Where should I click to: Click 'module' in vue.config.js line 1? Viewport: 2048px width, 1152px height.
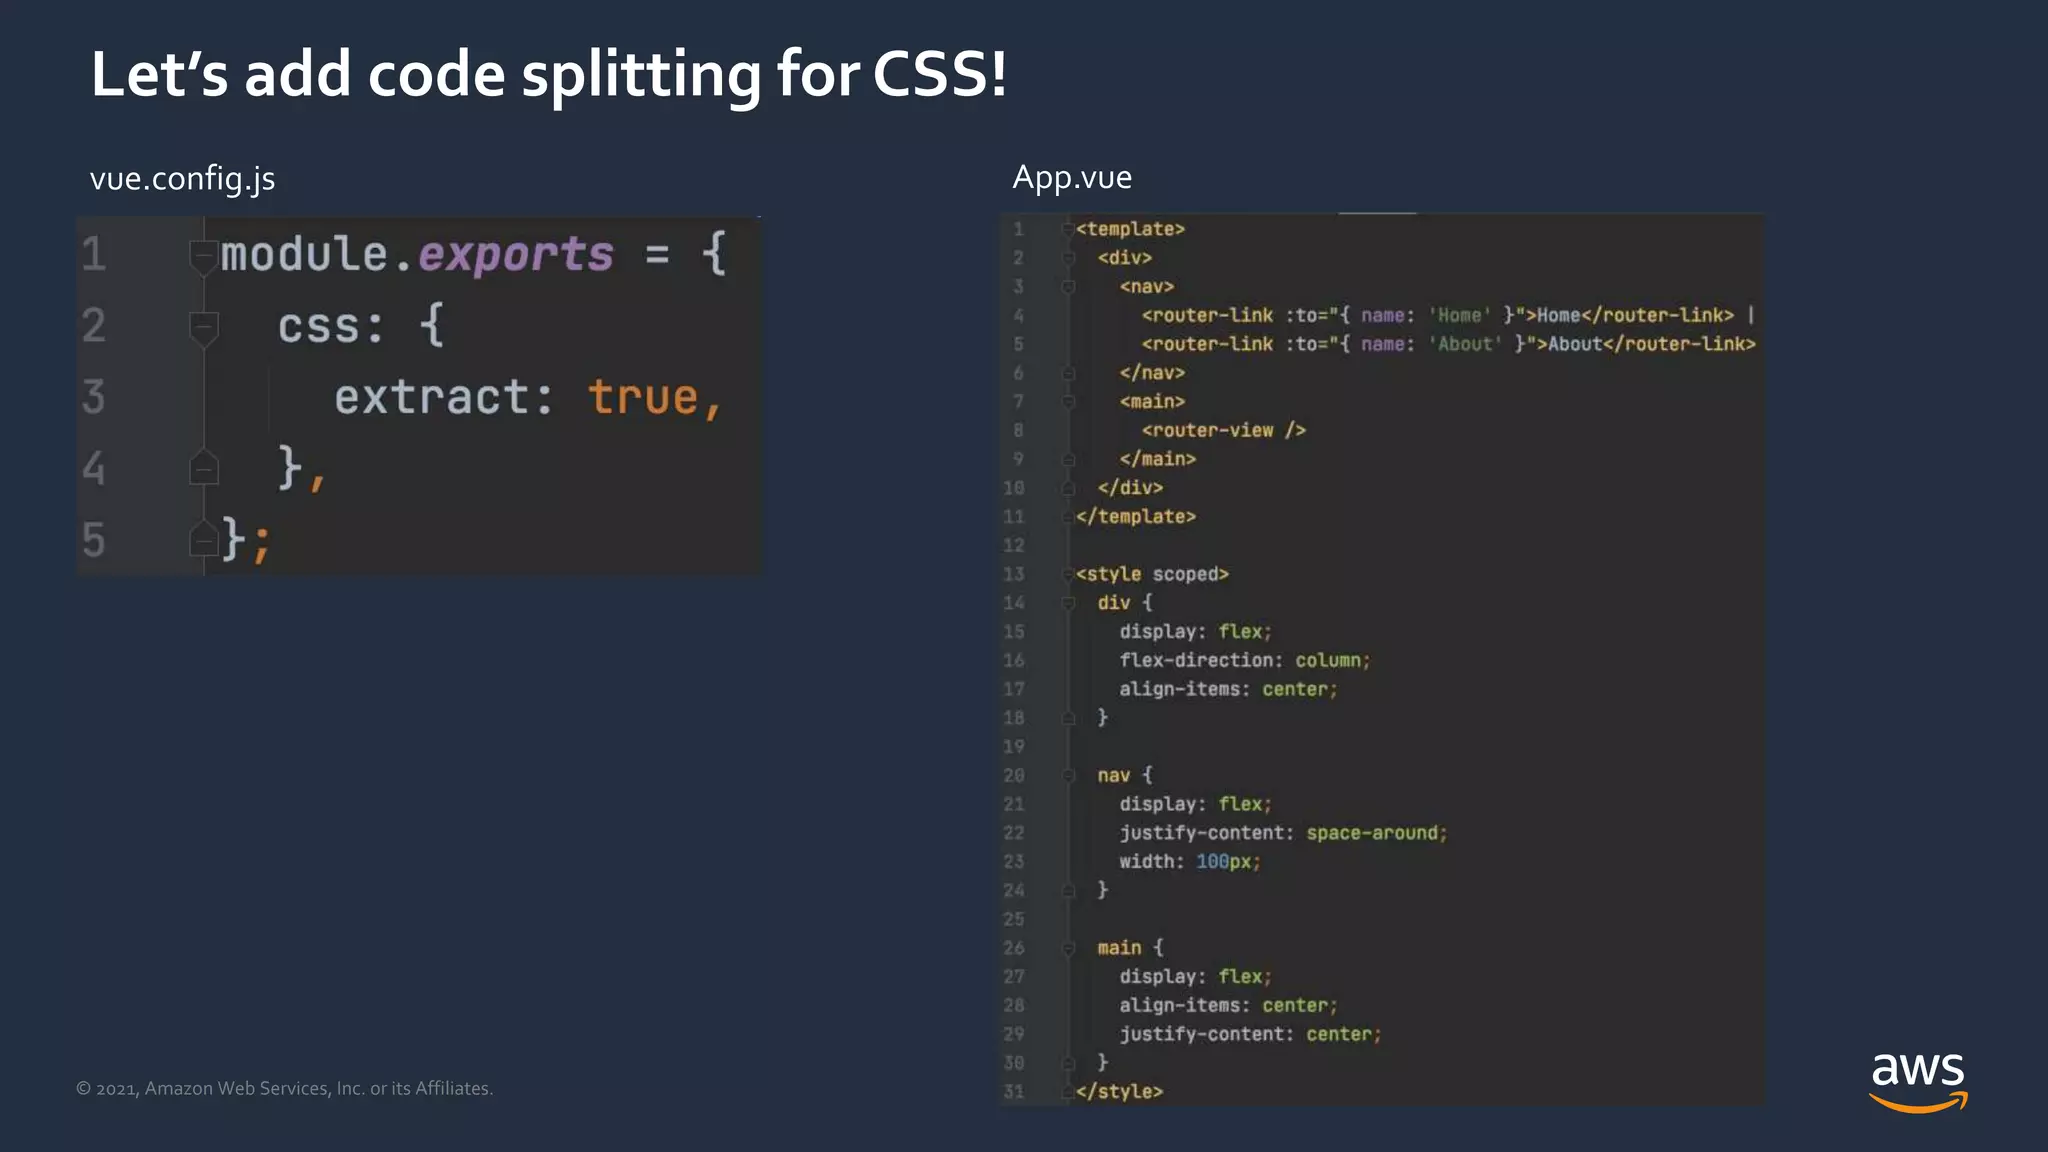304,254
